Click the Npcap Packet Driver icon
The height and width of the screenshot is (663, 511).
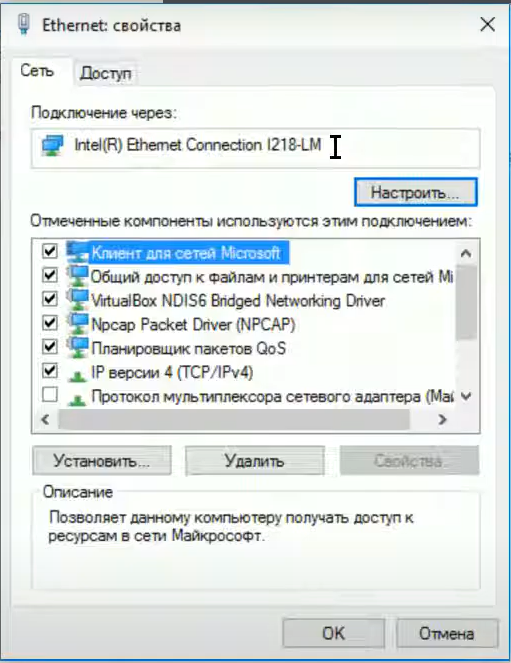pyautogui.click(x=78, y=324)
